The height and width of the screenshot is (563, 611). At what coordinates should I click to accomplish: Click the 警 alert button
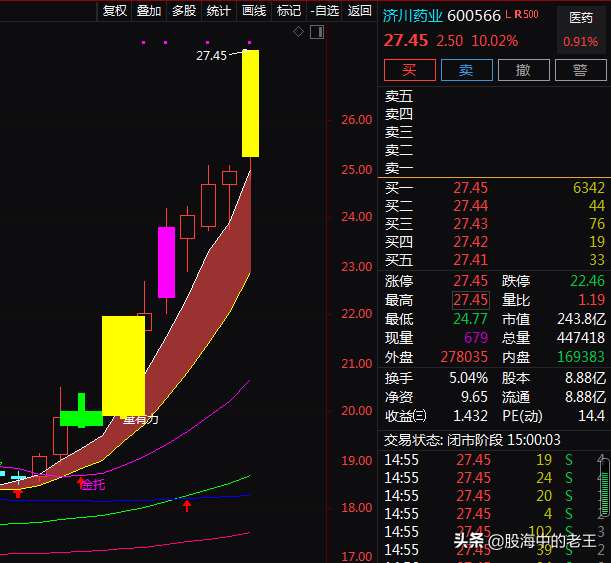(x=580, y=70)
